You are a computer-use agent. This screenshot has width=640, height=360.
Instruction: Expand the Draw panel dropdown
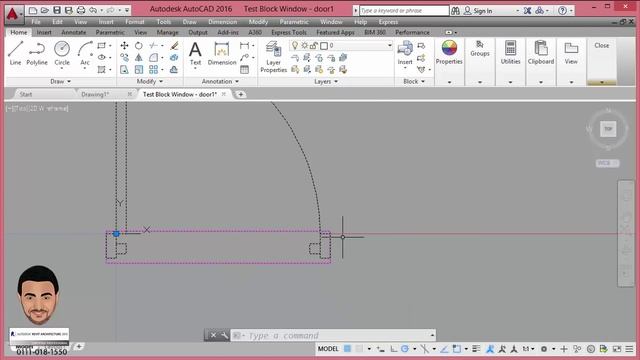click(x=60, y=82)
